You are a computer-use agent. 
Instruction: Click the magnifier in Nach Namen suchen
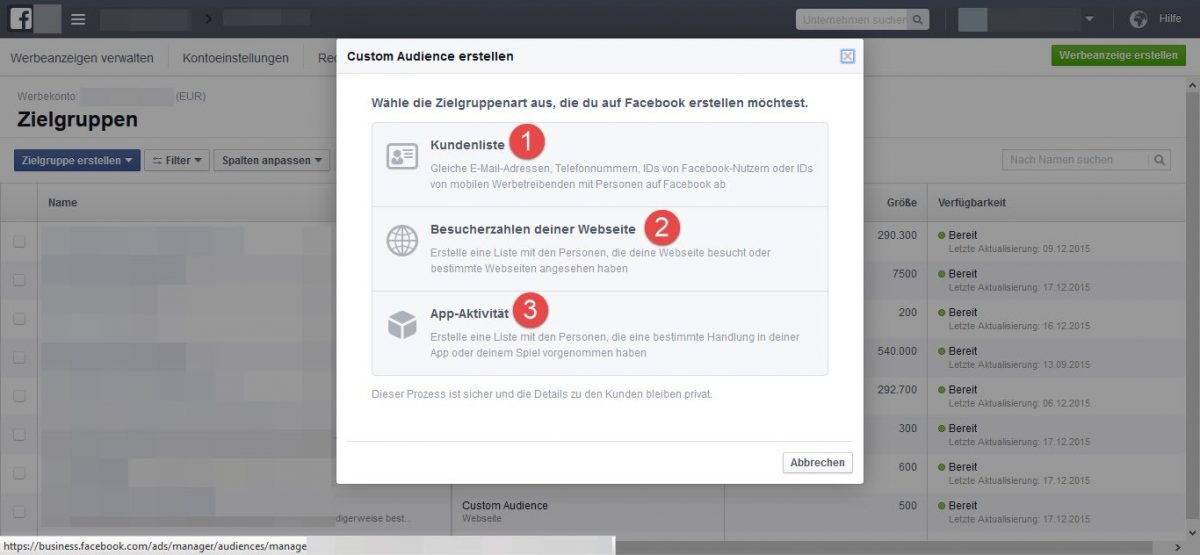pyautogui.click(x=1160, y=160)
